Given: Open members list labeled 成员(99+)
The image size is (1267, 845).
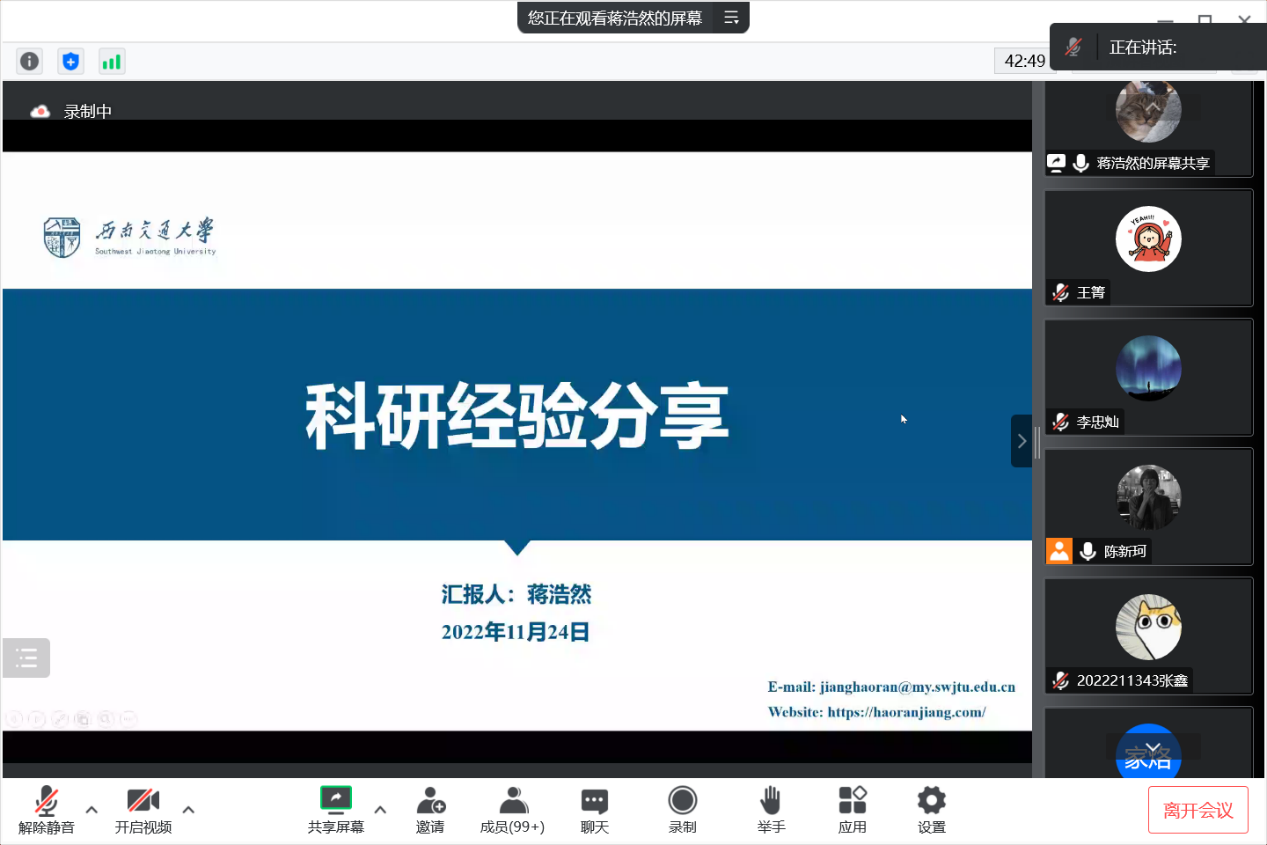Looking at the screenshot, I should click(x=512, y=810).
